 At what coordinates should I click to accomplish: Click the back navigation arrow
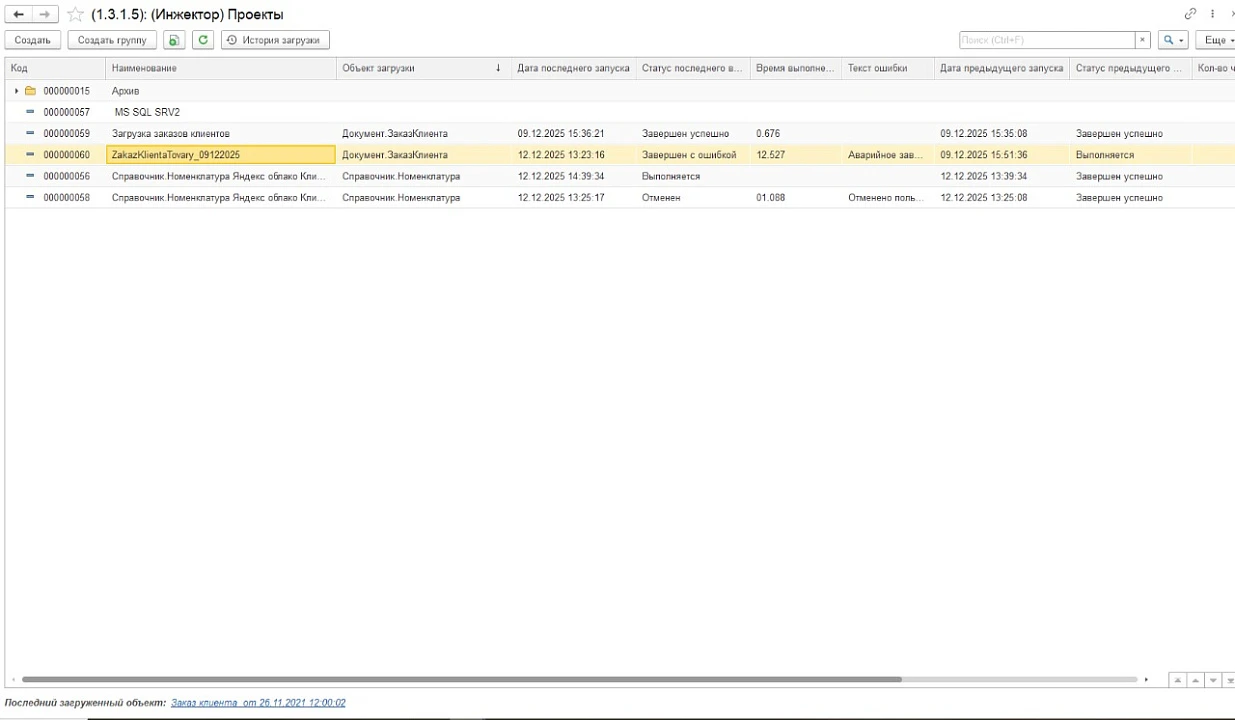(18, 15)
